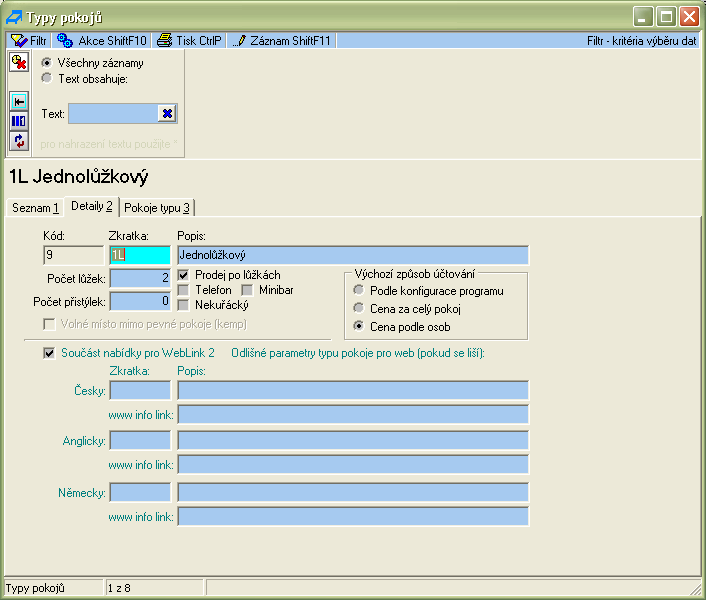Maximize the Typy pokojů window
706x600 pixels.
point(666,17)
